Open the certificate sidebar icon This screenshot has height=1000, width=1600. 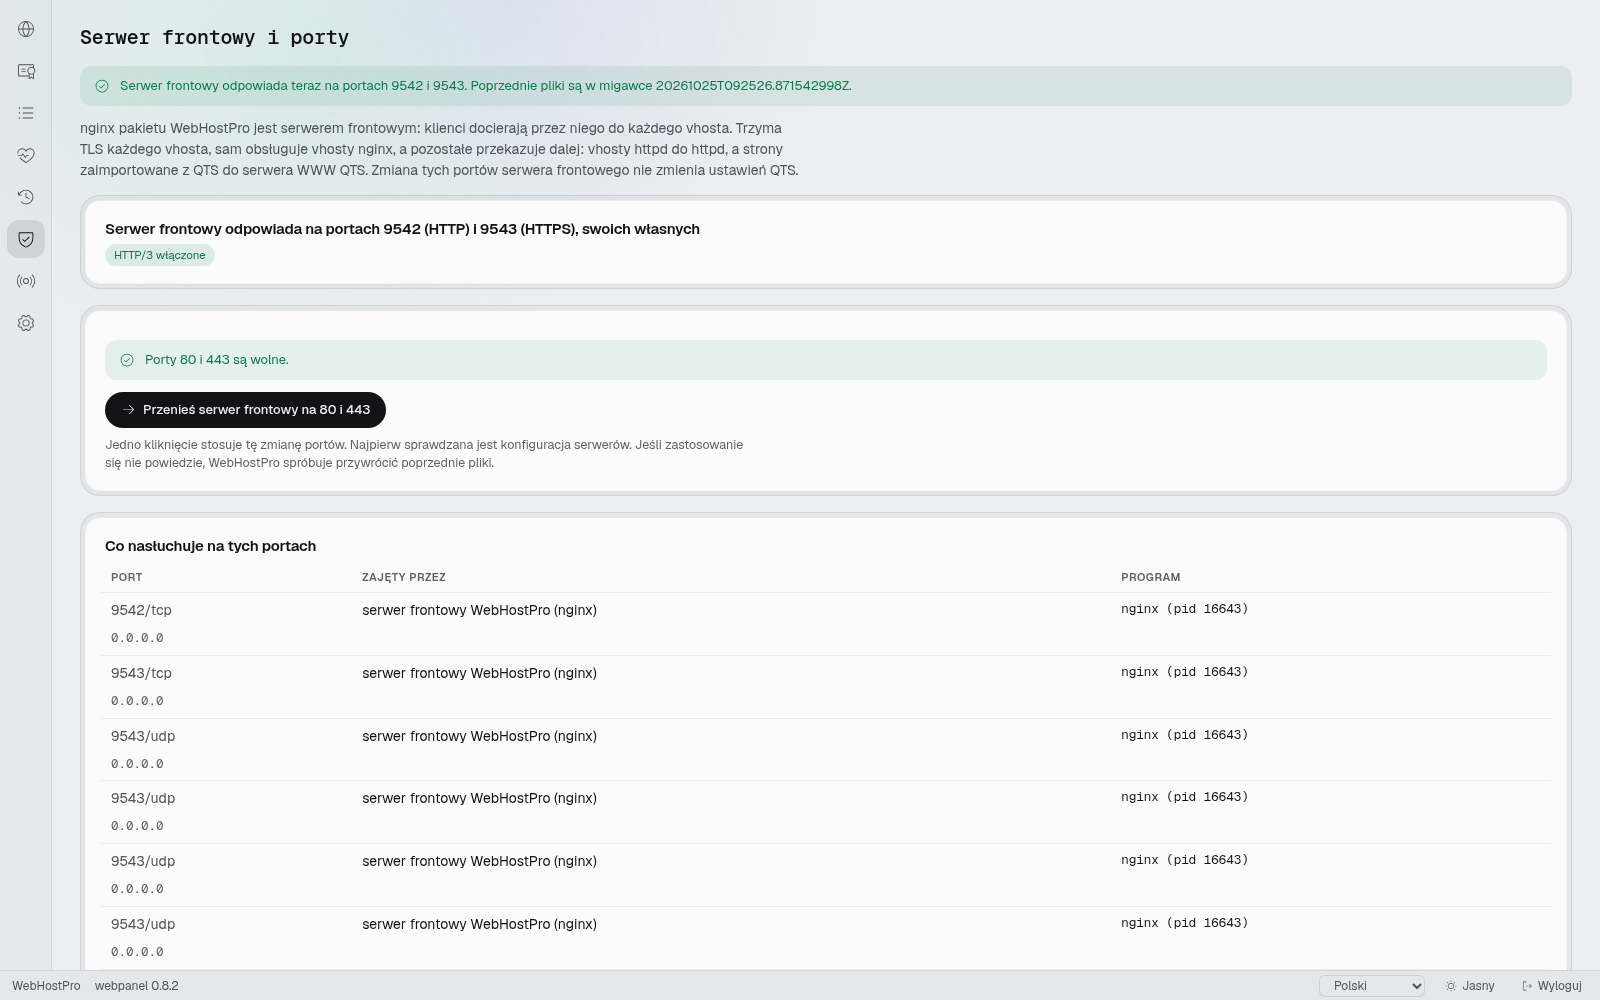[26, 71]
